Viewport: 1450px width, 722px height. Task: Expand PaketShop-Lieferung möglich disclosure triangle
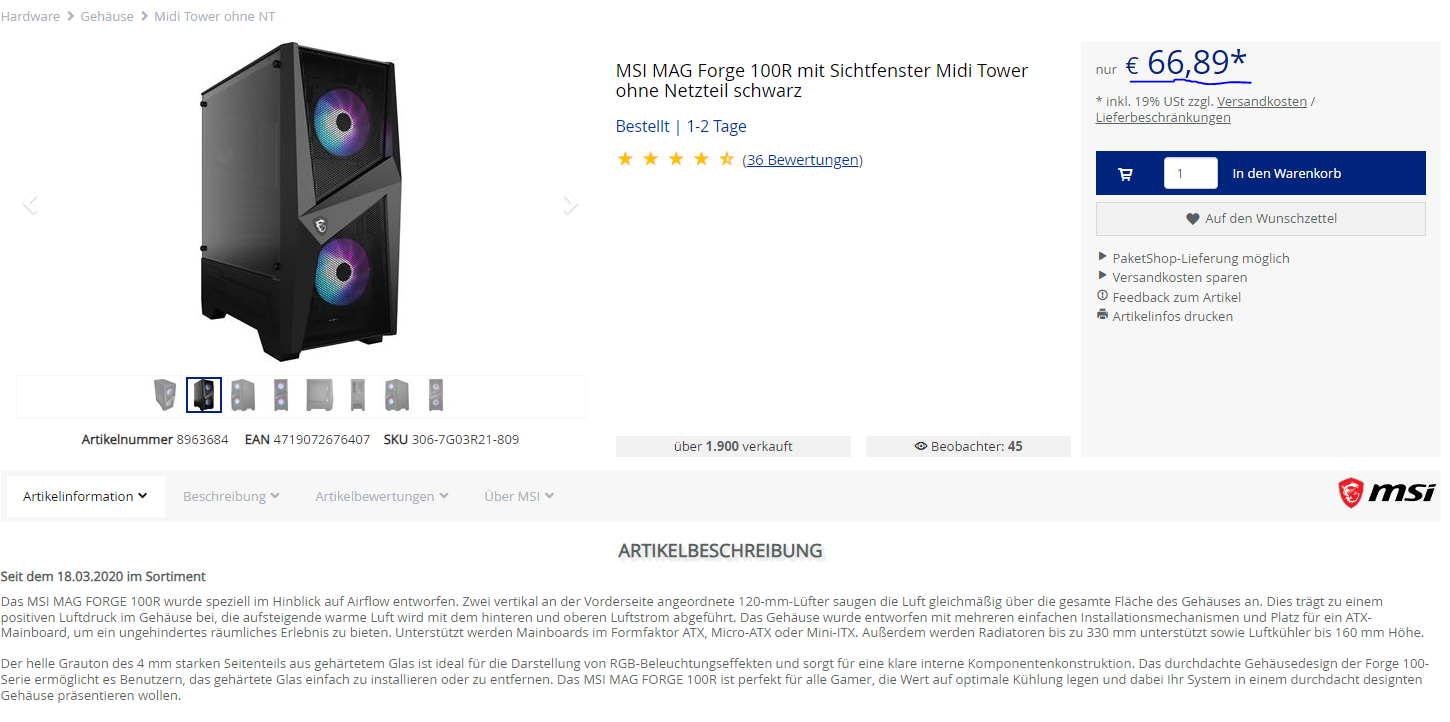point(1103,257)
